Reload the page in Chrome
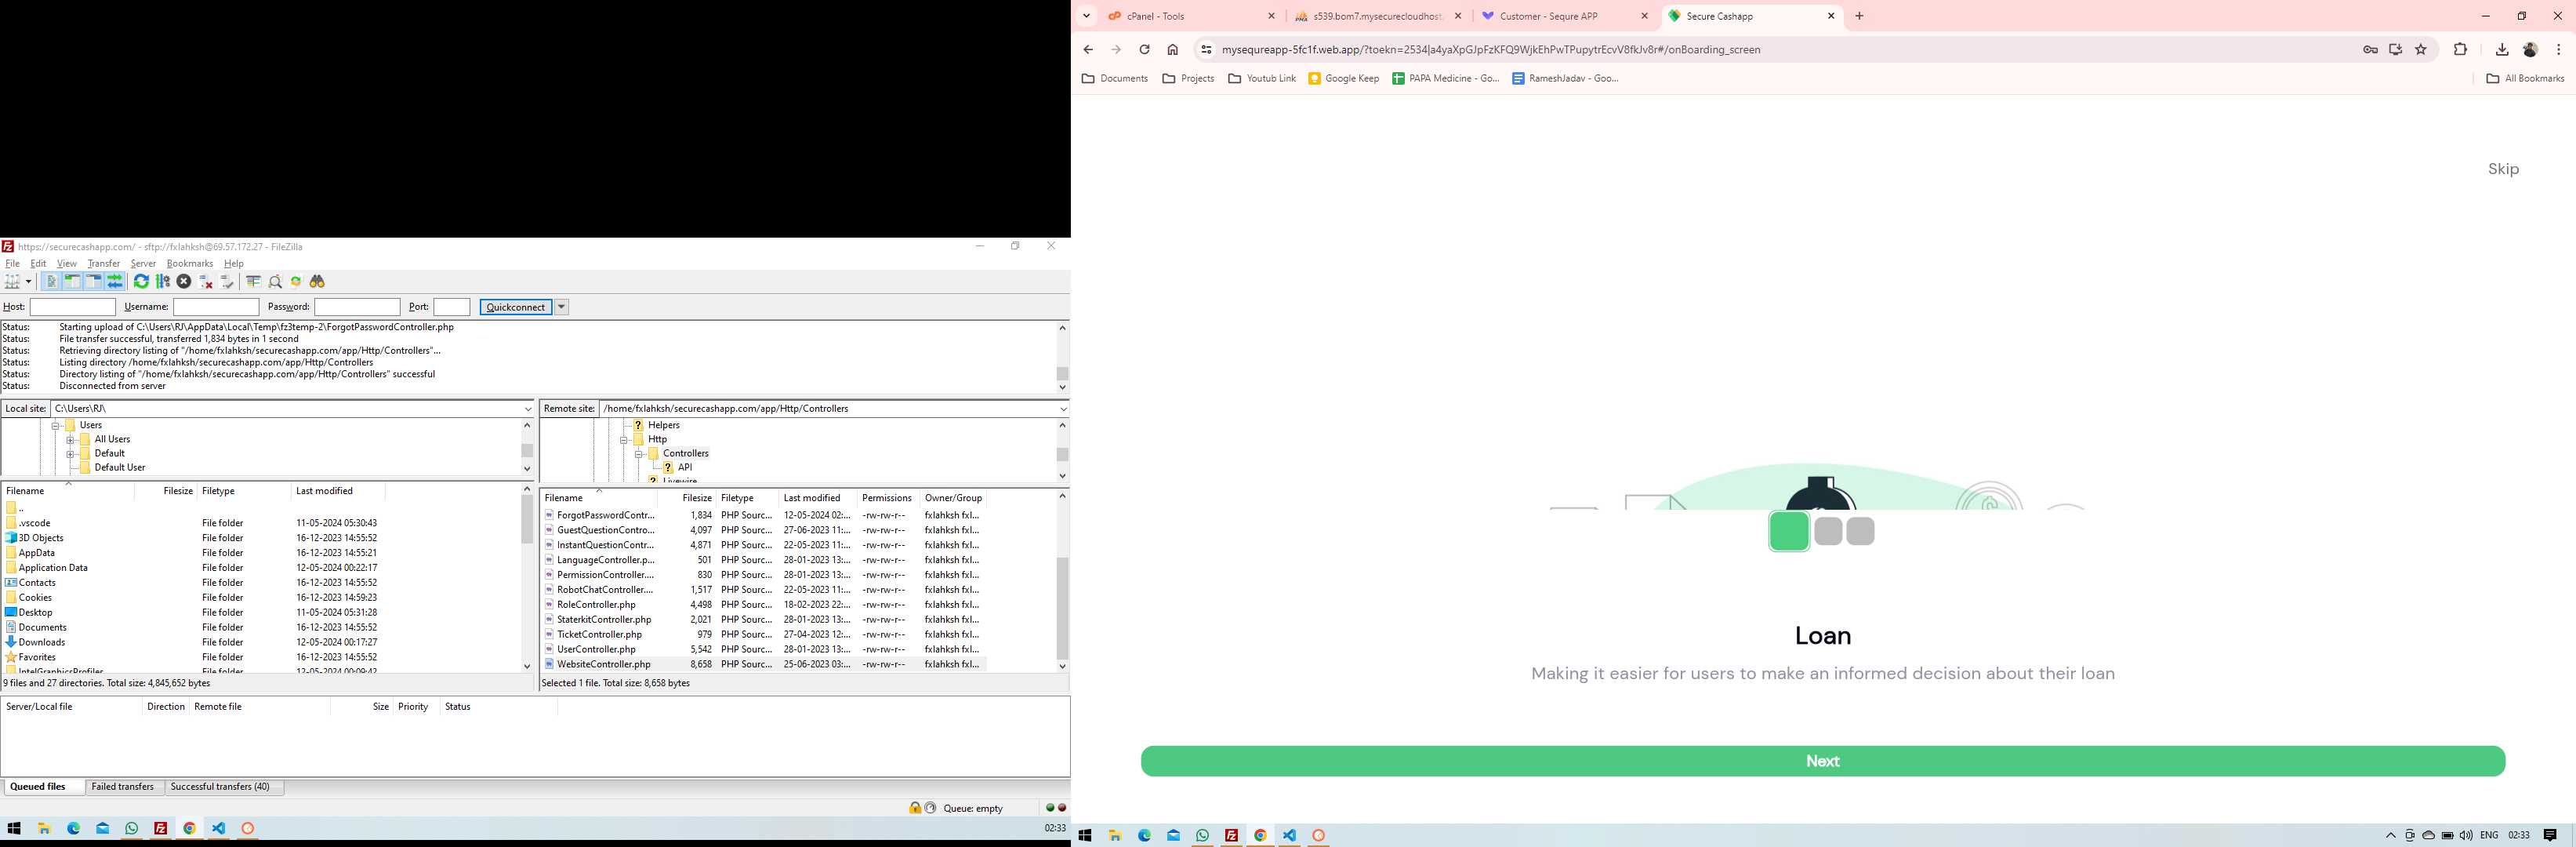The width and height of the screenshot is (2576, 847). point(1145,50)
